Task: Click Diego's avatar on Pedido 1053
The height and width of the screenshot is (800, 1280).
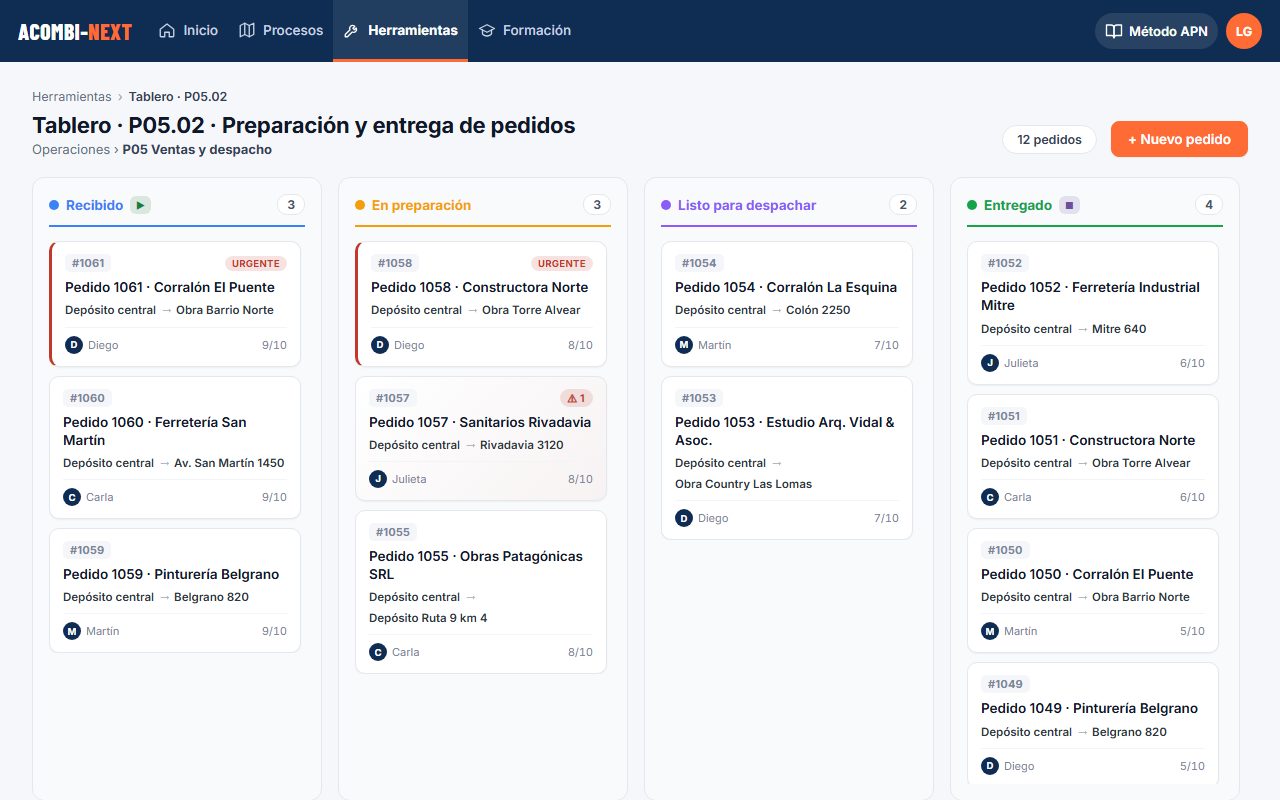Action: point(683,518)
